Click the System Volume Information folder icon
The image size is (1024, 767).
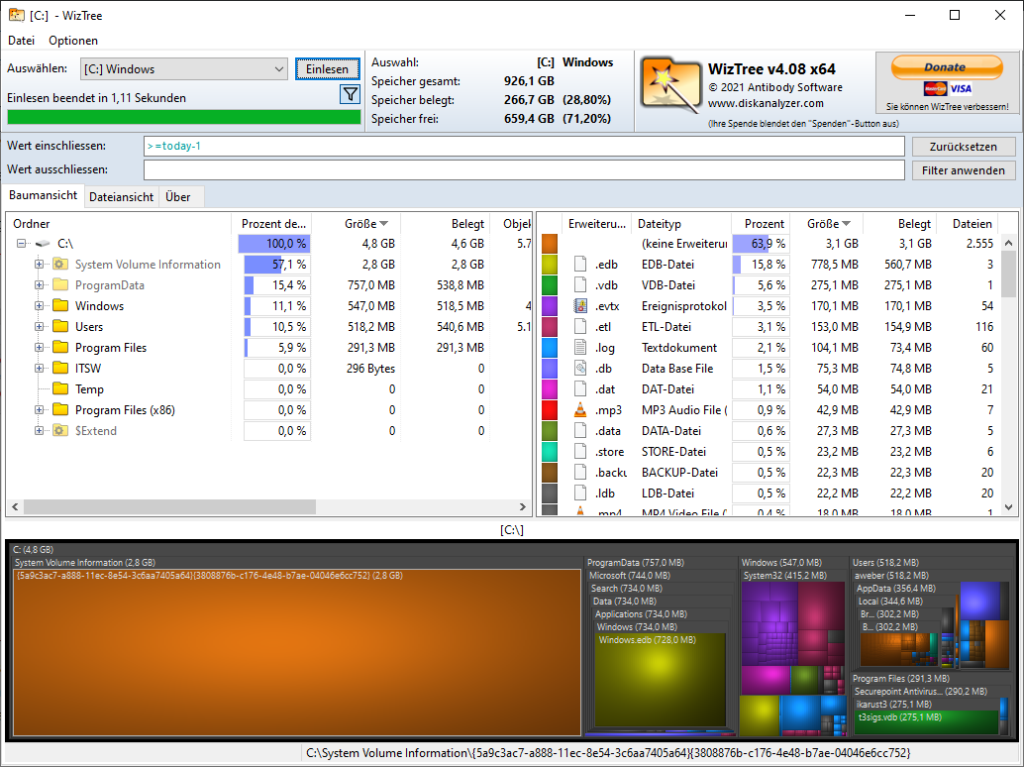click(60, 264)
